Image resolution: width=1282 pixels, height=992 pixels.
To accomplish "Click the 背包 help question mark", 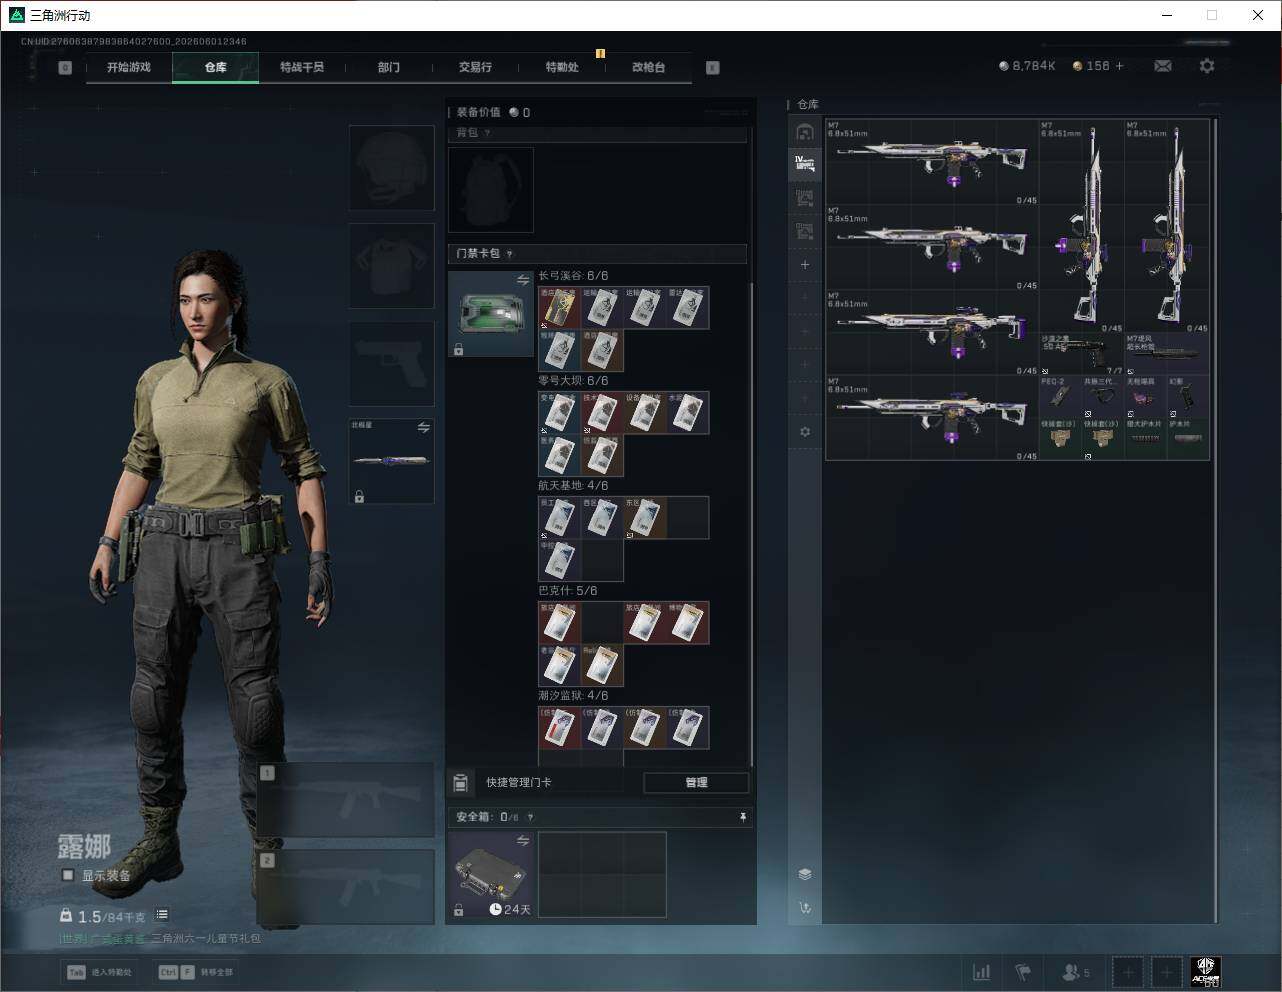I will (x=488, y=133).
